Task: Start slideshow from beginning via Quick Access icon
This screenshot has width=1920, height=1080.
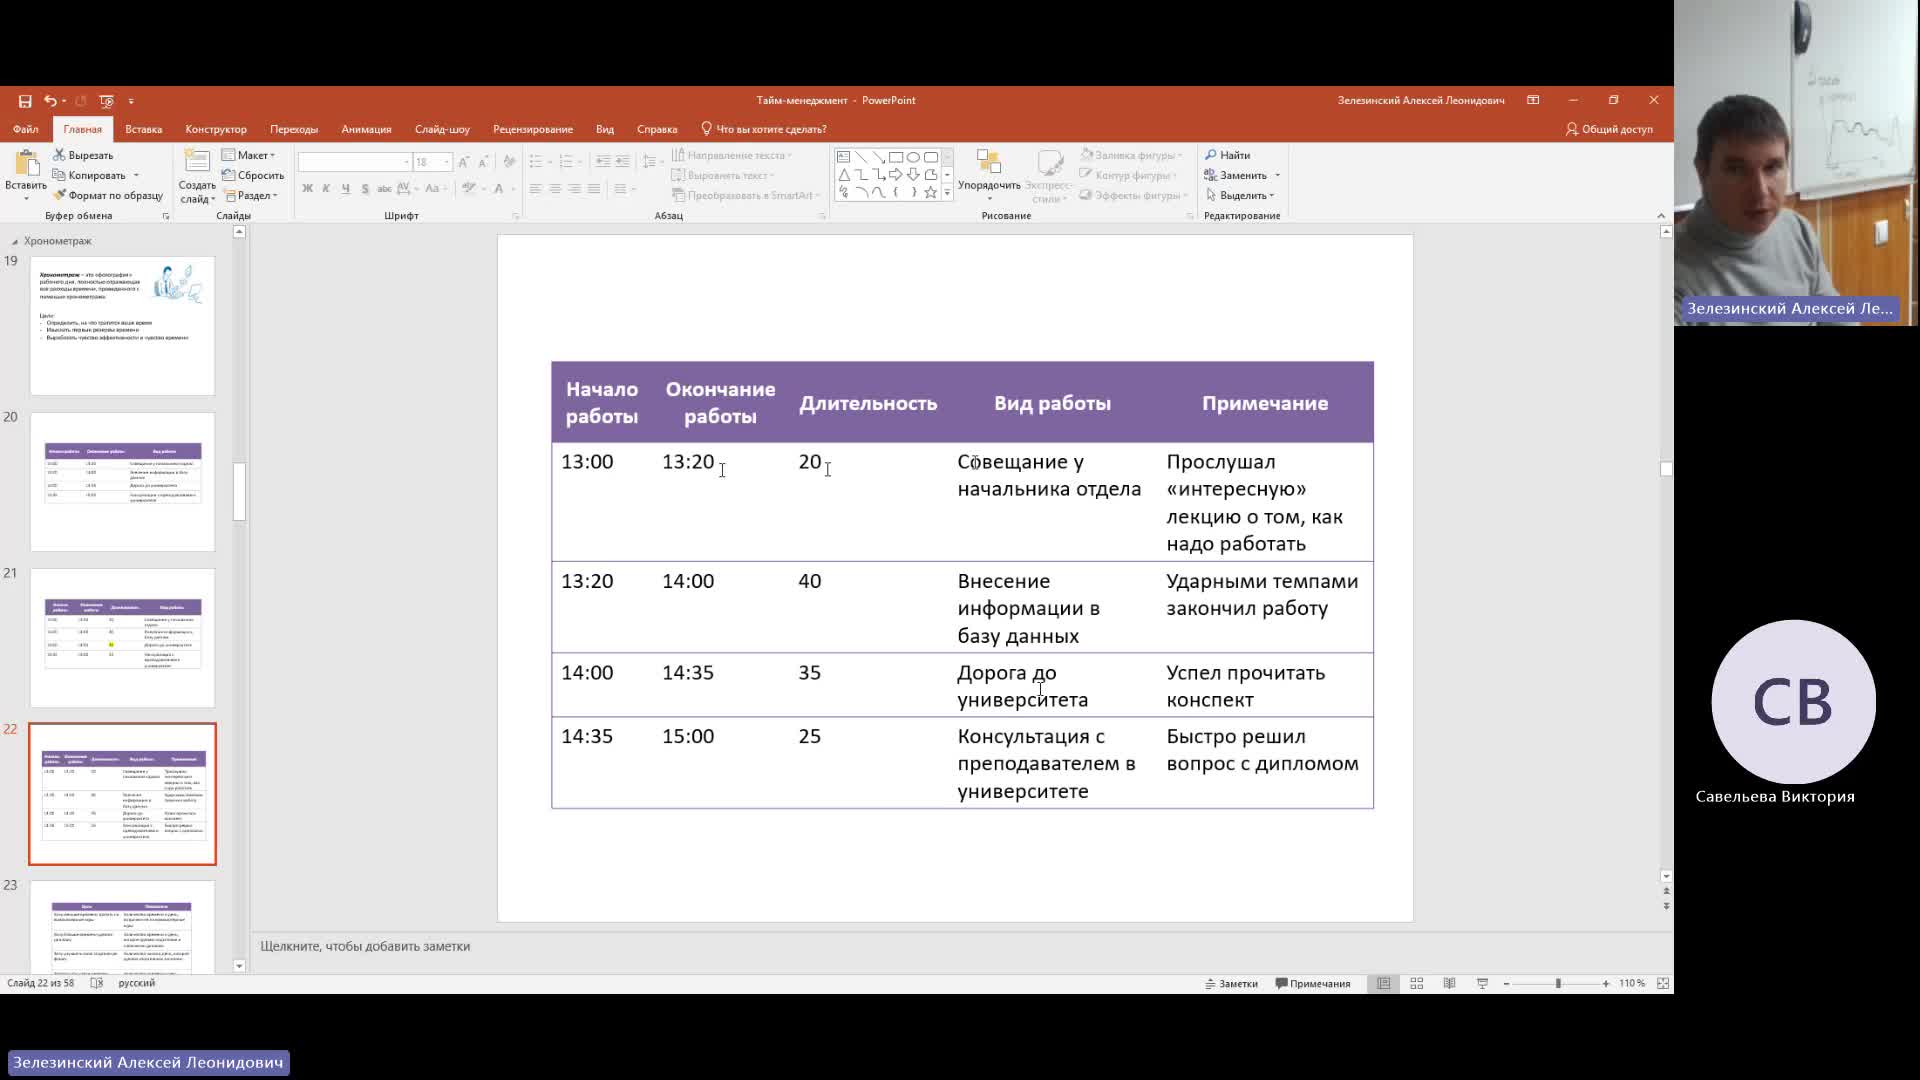Action: tap(106, 101)
